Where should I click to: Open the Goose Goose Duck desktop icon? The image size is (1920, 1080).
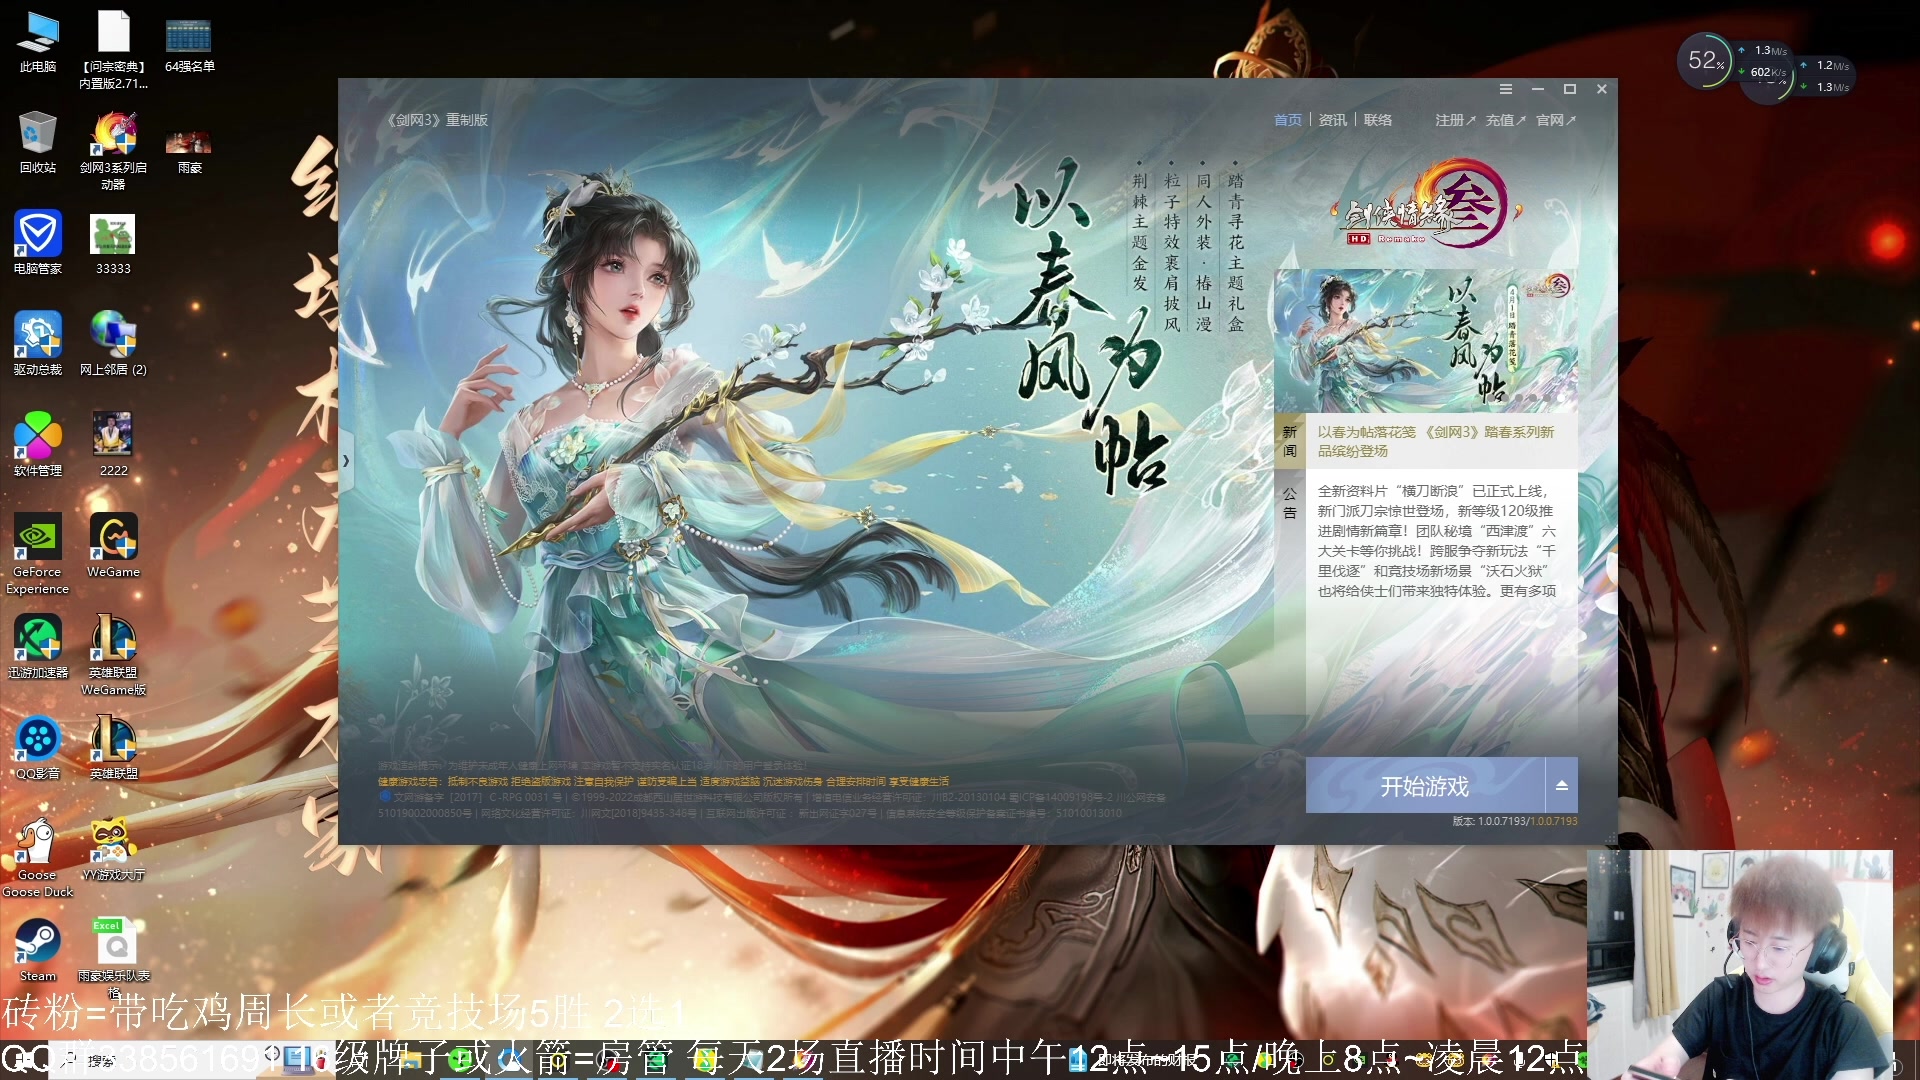coord(38,842)
